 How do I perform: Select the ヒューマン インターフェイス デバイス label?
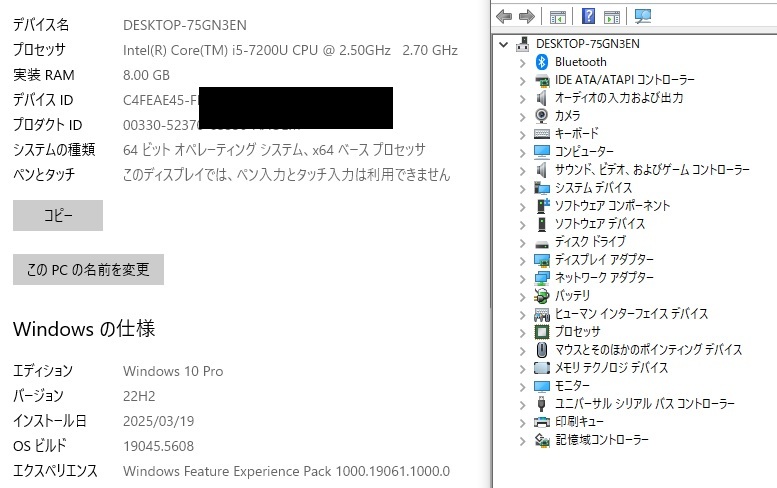(x=631, y=314)
